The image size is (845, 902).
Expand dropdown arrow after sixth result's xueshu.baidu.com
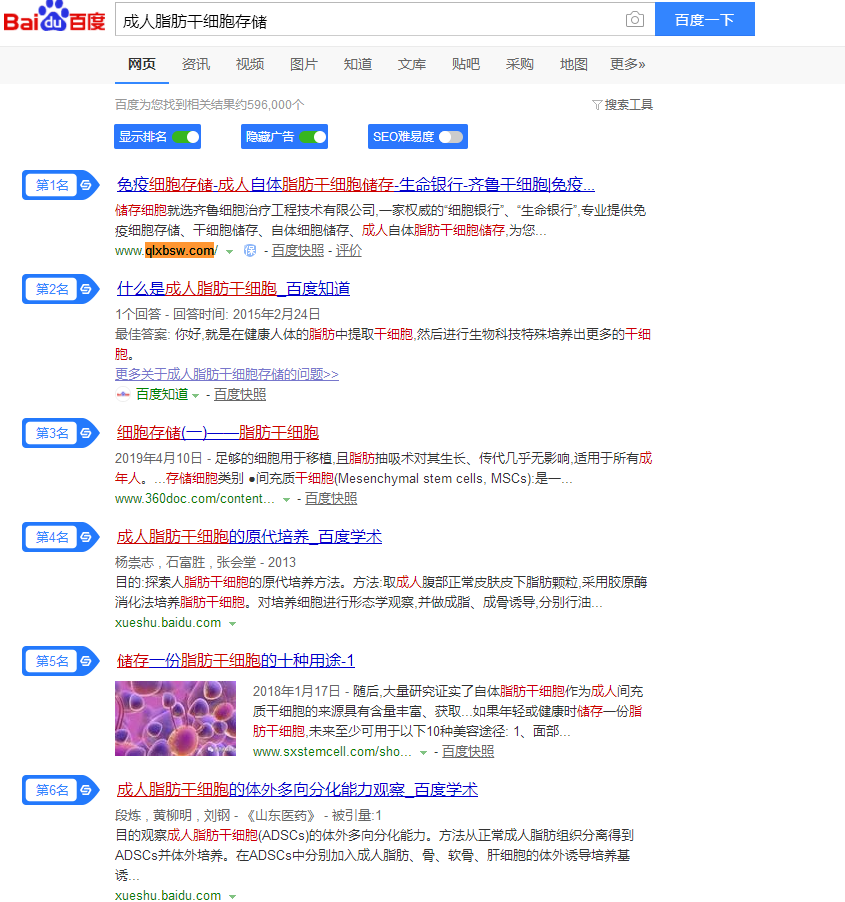(232, 896)
